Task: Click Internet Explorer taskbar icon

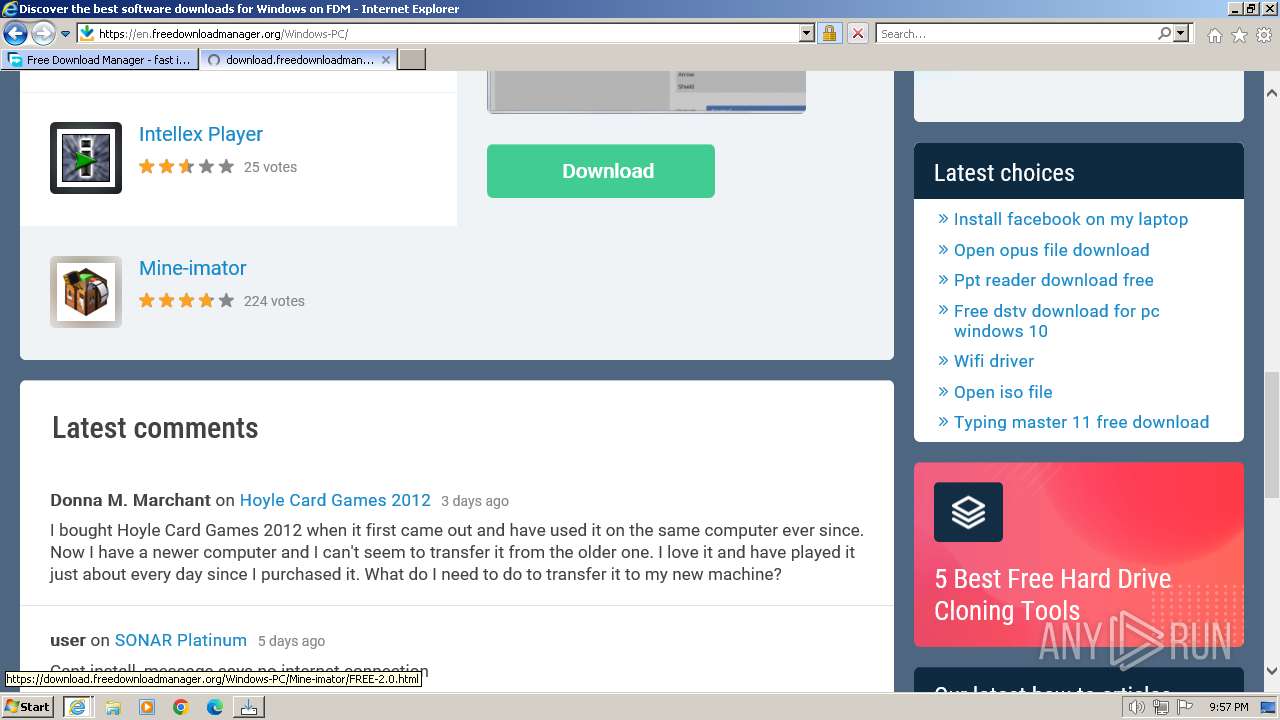Action: pyautogui.click(x=77, y=707)
